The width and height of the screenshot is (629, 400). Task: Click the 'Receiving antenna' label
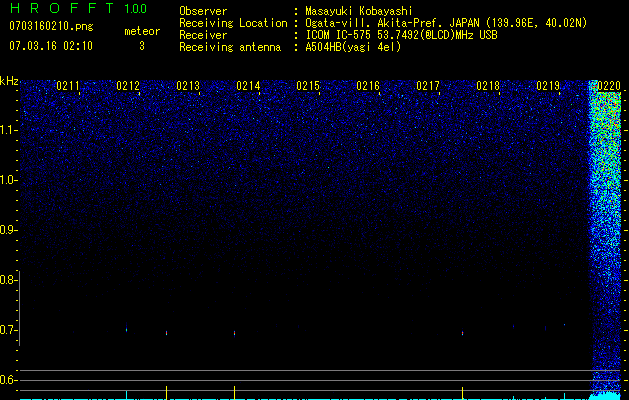[x=230, y=47]
